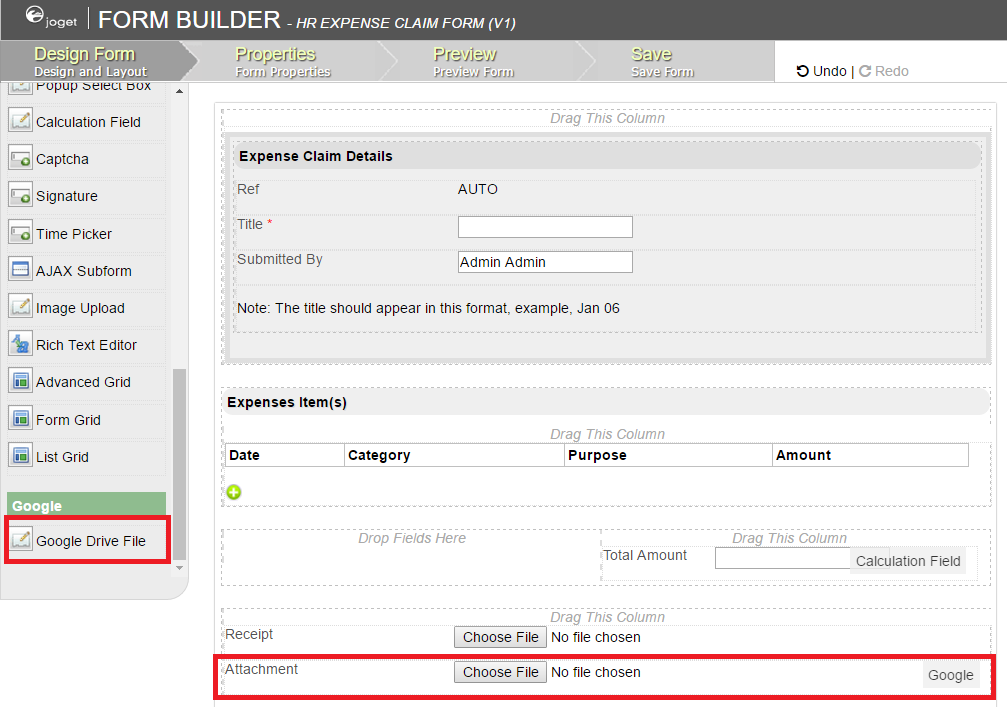
Task: Click the Category column header
Action: click(454, 455)
